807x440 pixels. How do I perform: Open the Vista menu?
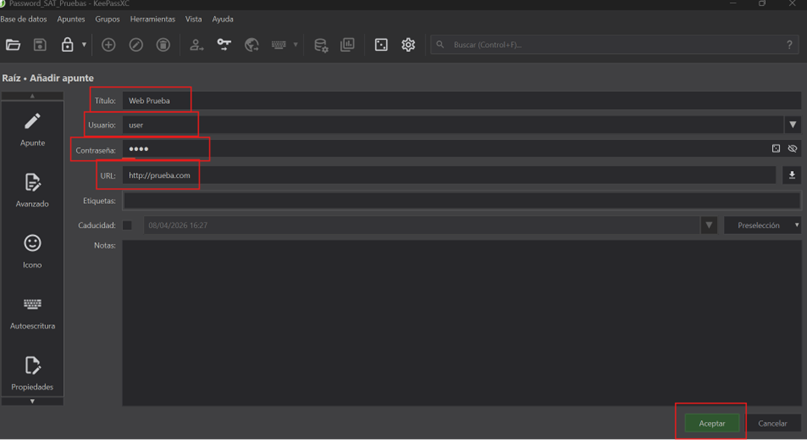tap(194, 19)
